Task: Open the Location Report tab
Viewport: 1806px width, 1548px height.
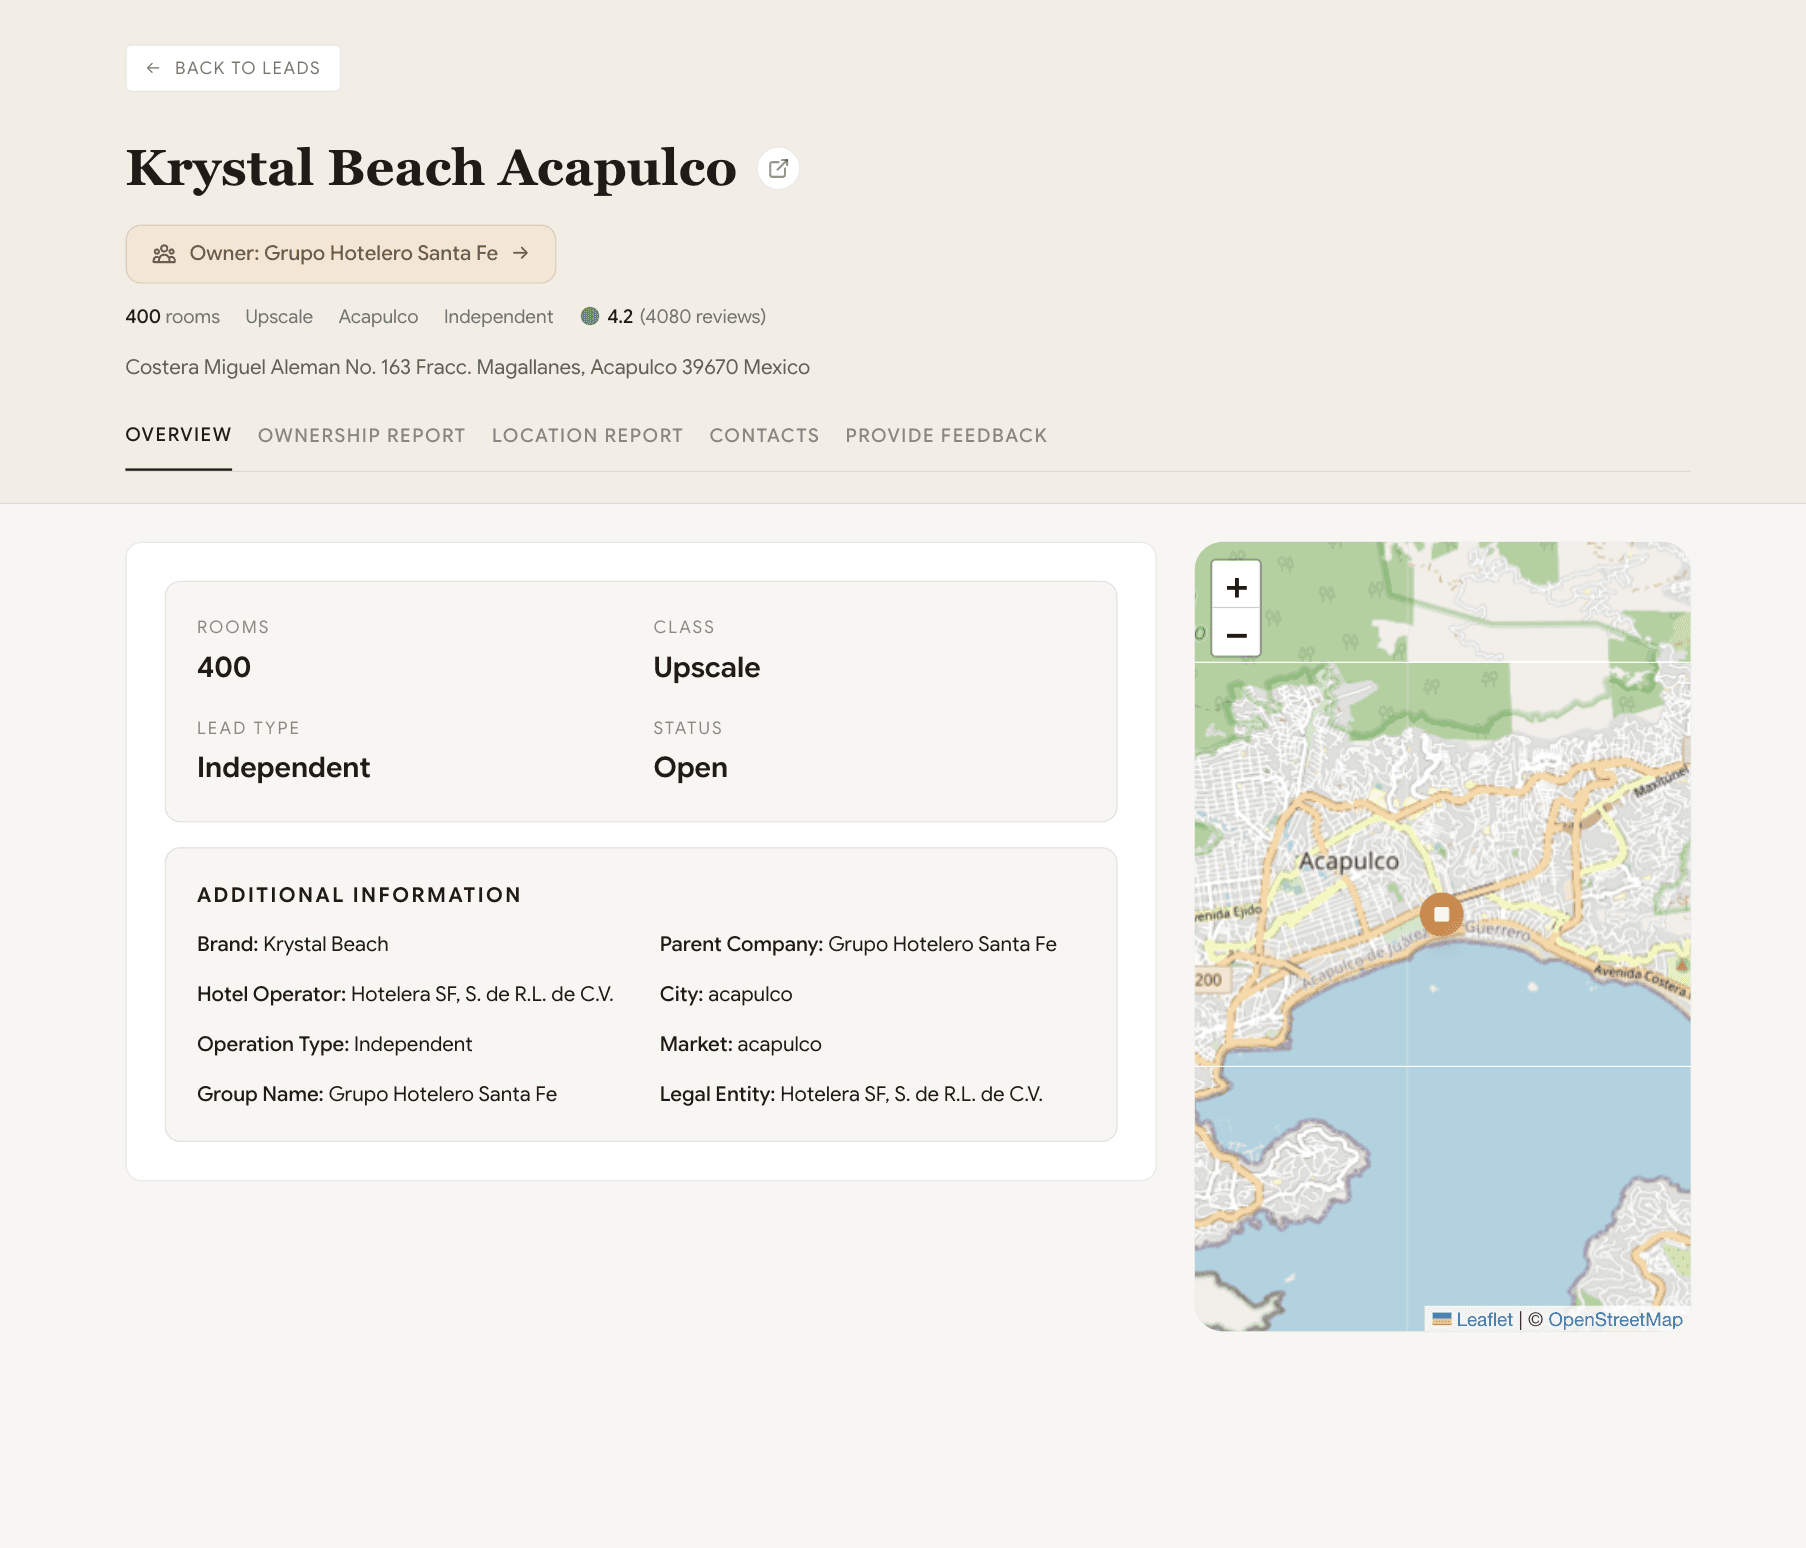Action: 587,435
